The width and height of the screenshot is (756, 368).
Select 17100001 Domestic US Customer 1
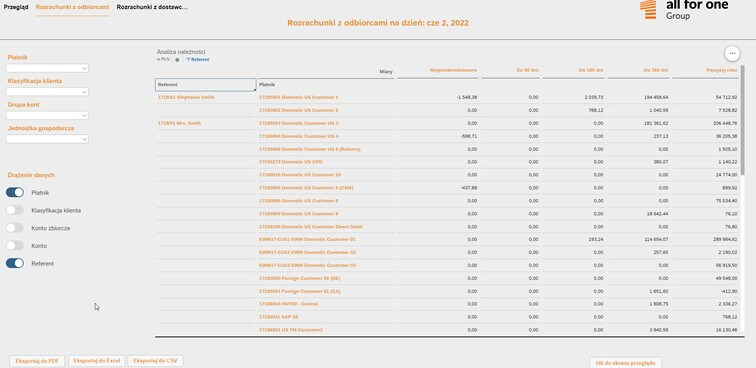click(x=298, y=97)
